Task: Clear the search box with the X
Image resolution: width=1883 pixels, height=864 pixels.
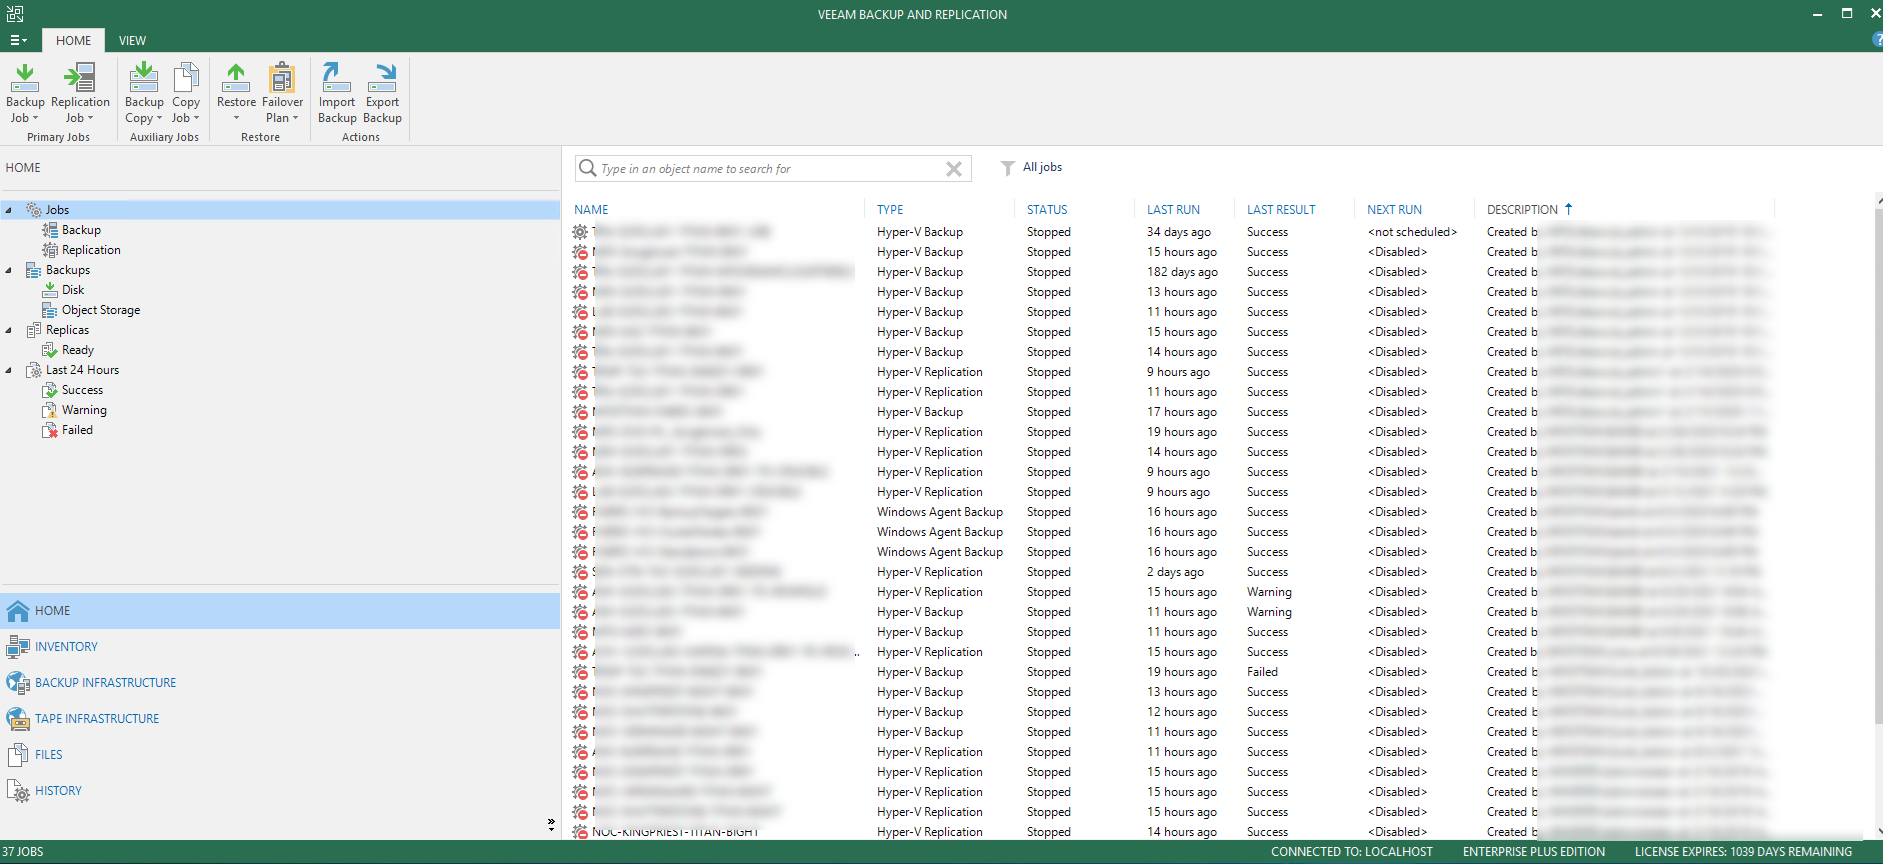Action: 954,169
